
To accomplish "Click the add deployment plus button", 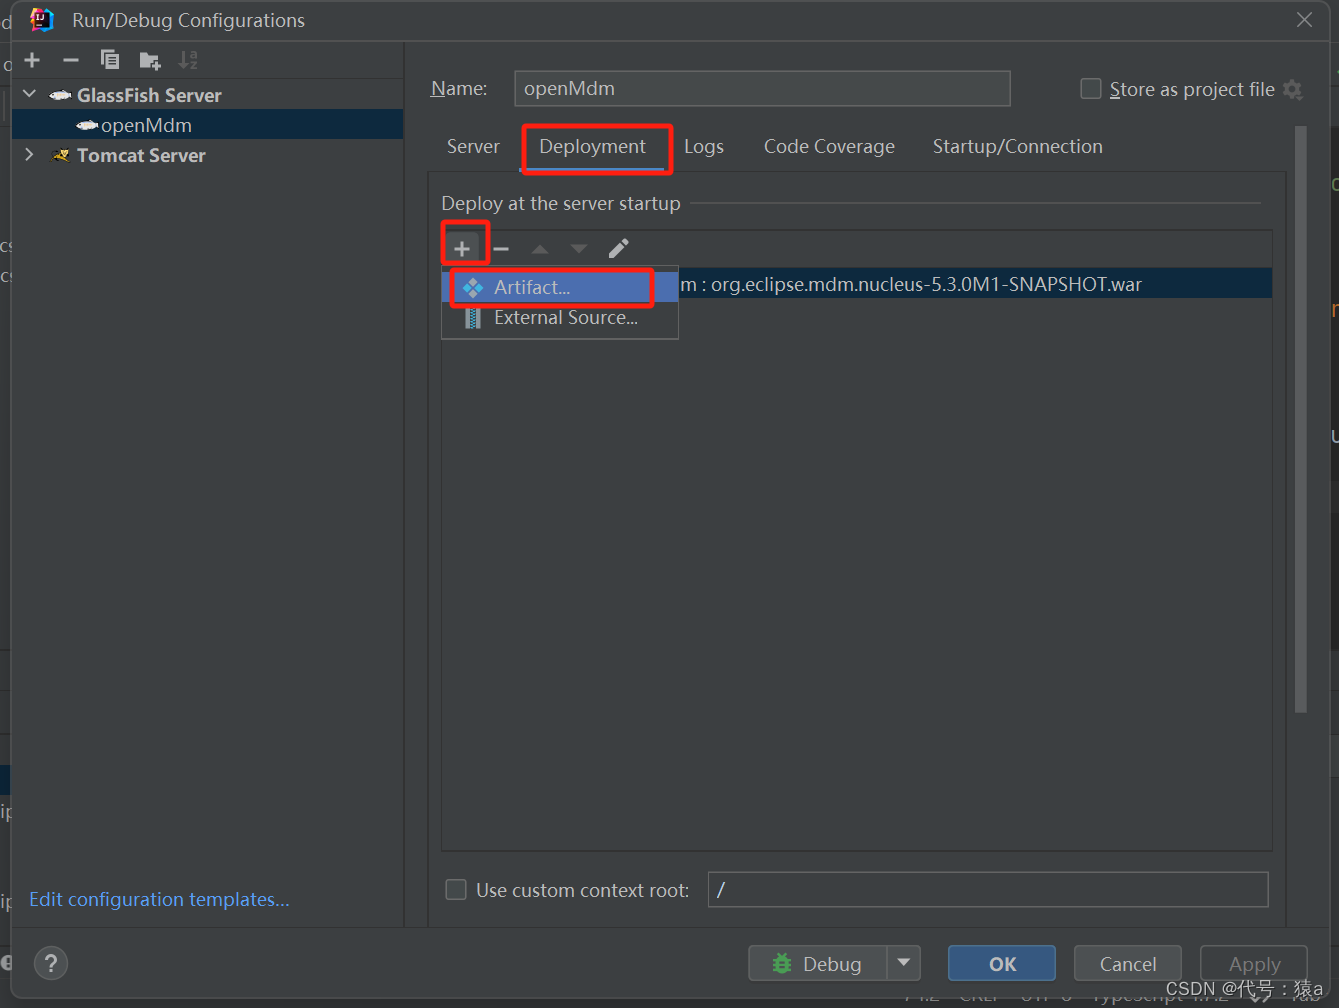I will click(x=462, y=248).
